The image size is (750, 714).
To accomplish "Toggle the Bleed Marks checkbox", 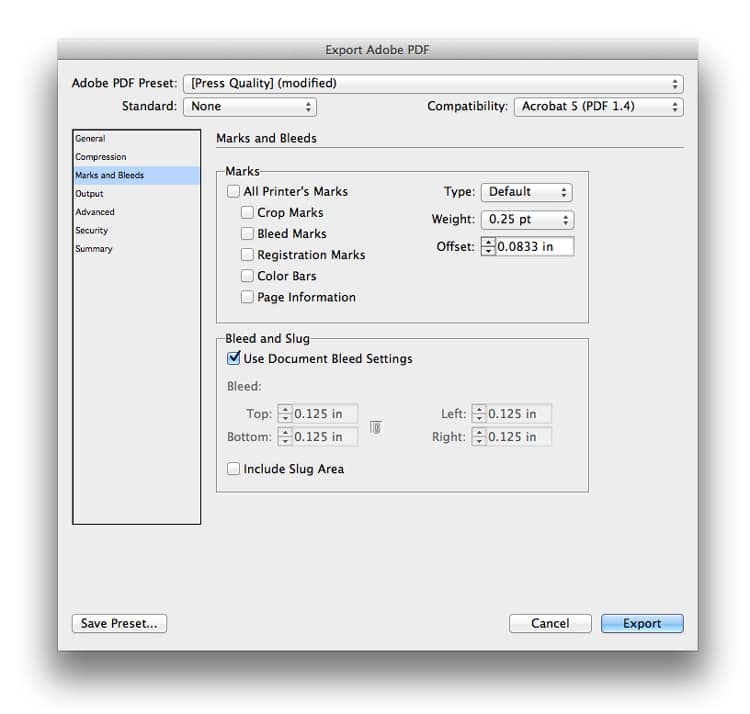I will pos(247,233).
